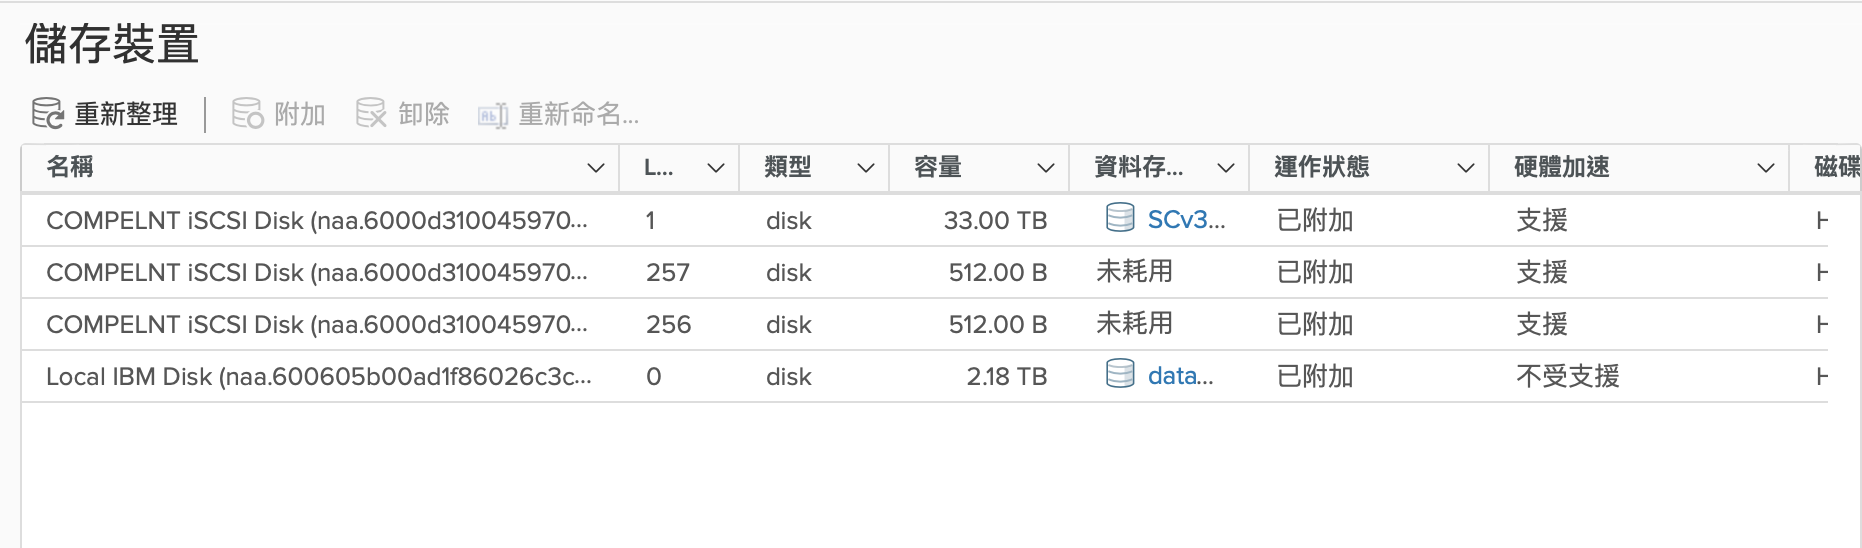This screenshot has height=548, width=1862.
Task: Expand the LUN column dropdown chevron
Action: point(716,168)
